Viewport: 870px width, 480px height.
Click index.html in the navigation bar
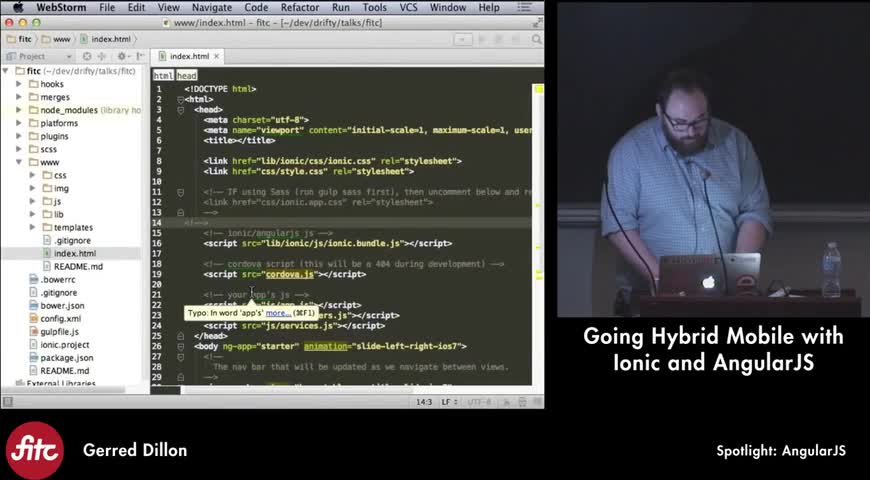click(111, 39)
